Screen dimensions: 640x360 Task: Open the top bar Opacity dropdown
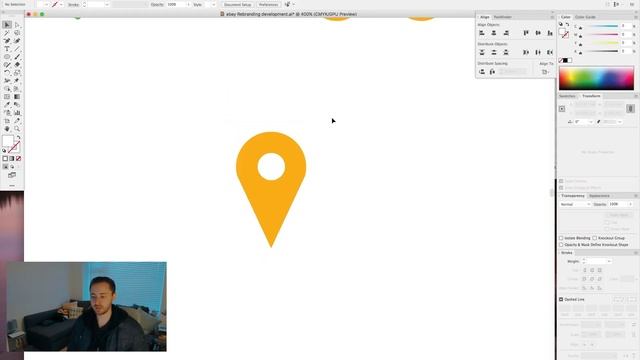pyautogui.click(x=189, y=4)
